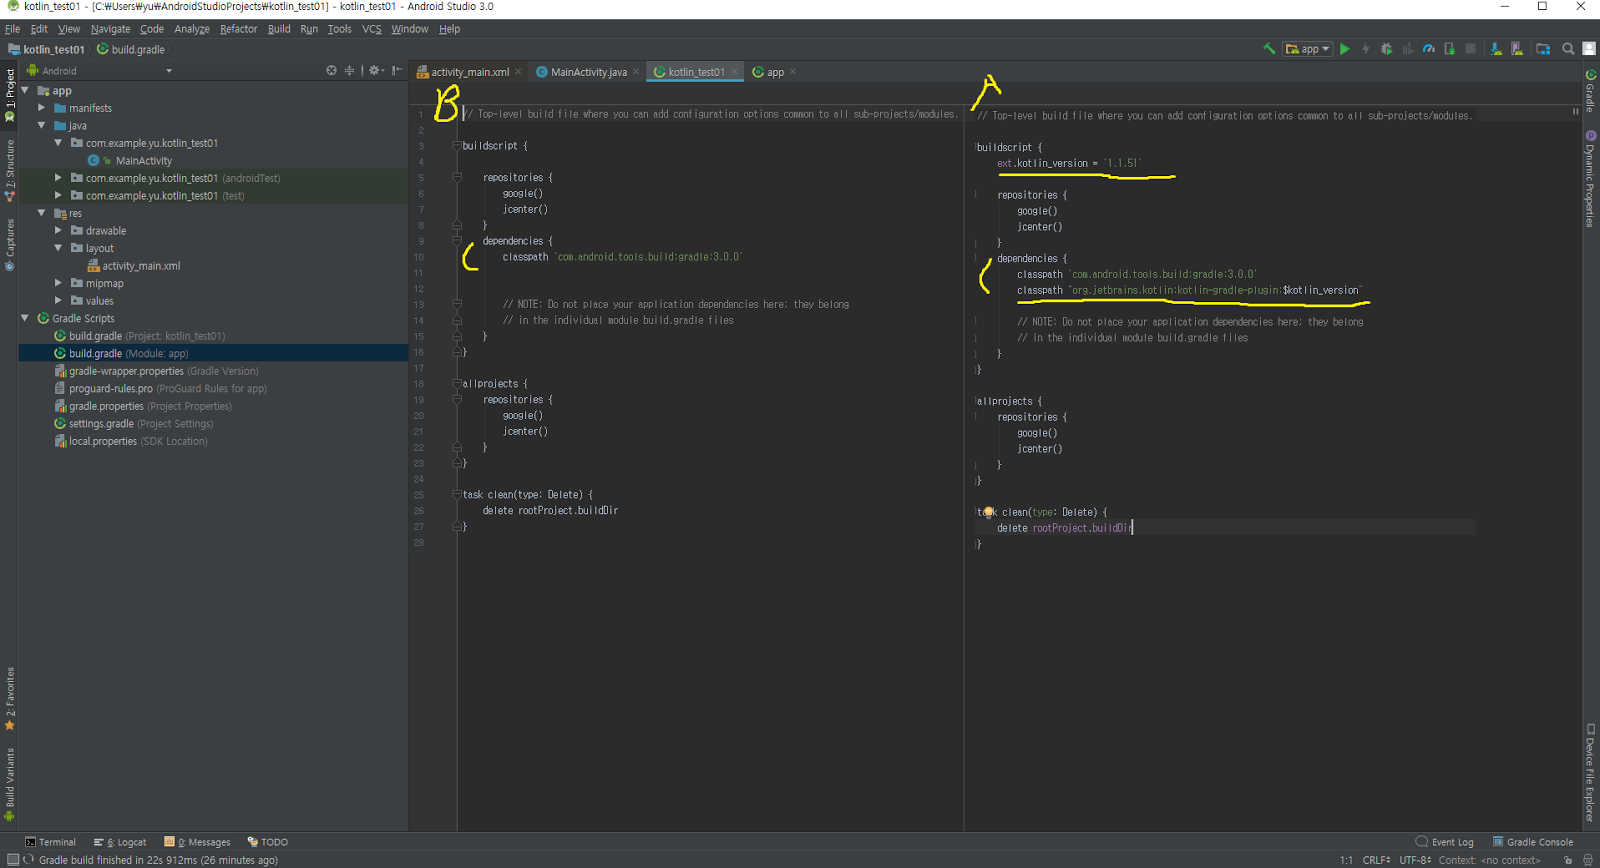Image resolution: width=1600 pixels, height=868 pixels.
Task: Toggle tool window bars in status corner
Action: pos(12,860)
